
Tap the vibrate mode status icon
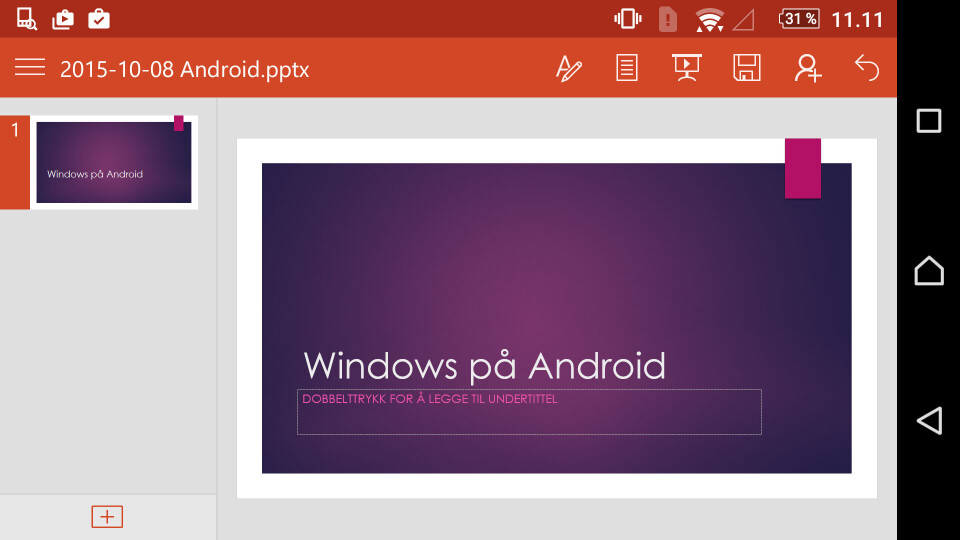(628, 19)
